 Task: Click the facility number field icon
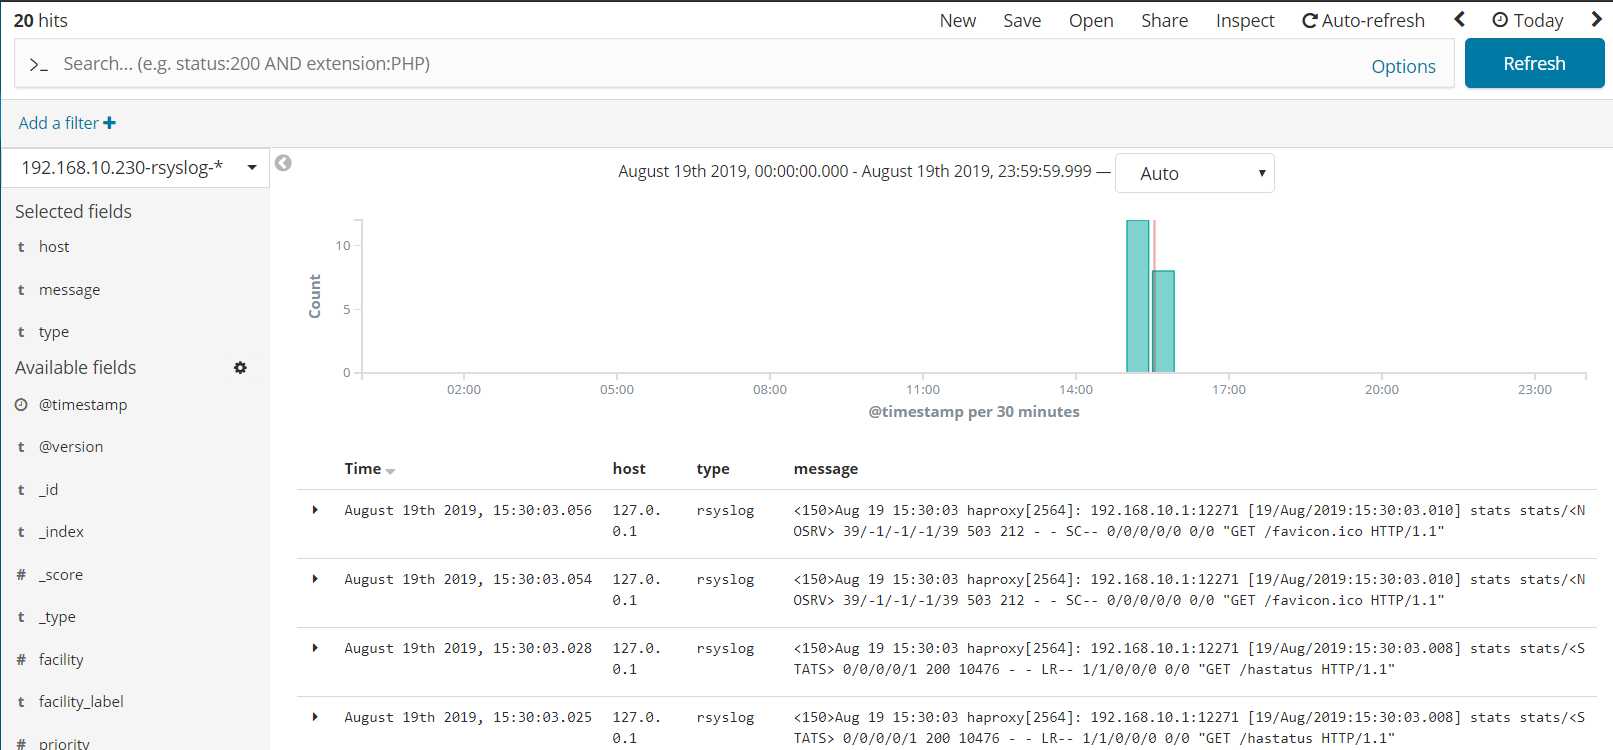pos(21,660)
